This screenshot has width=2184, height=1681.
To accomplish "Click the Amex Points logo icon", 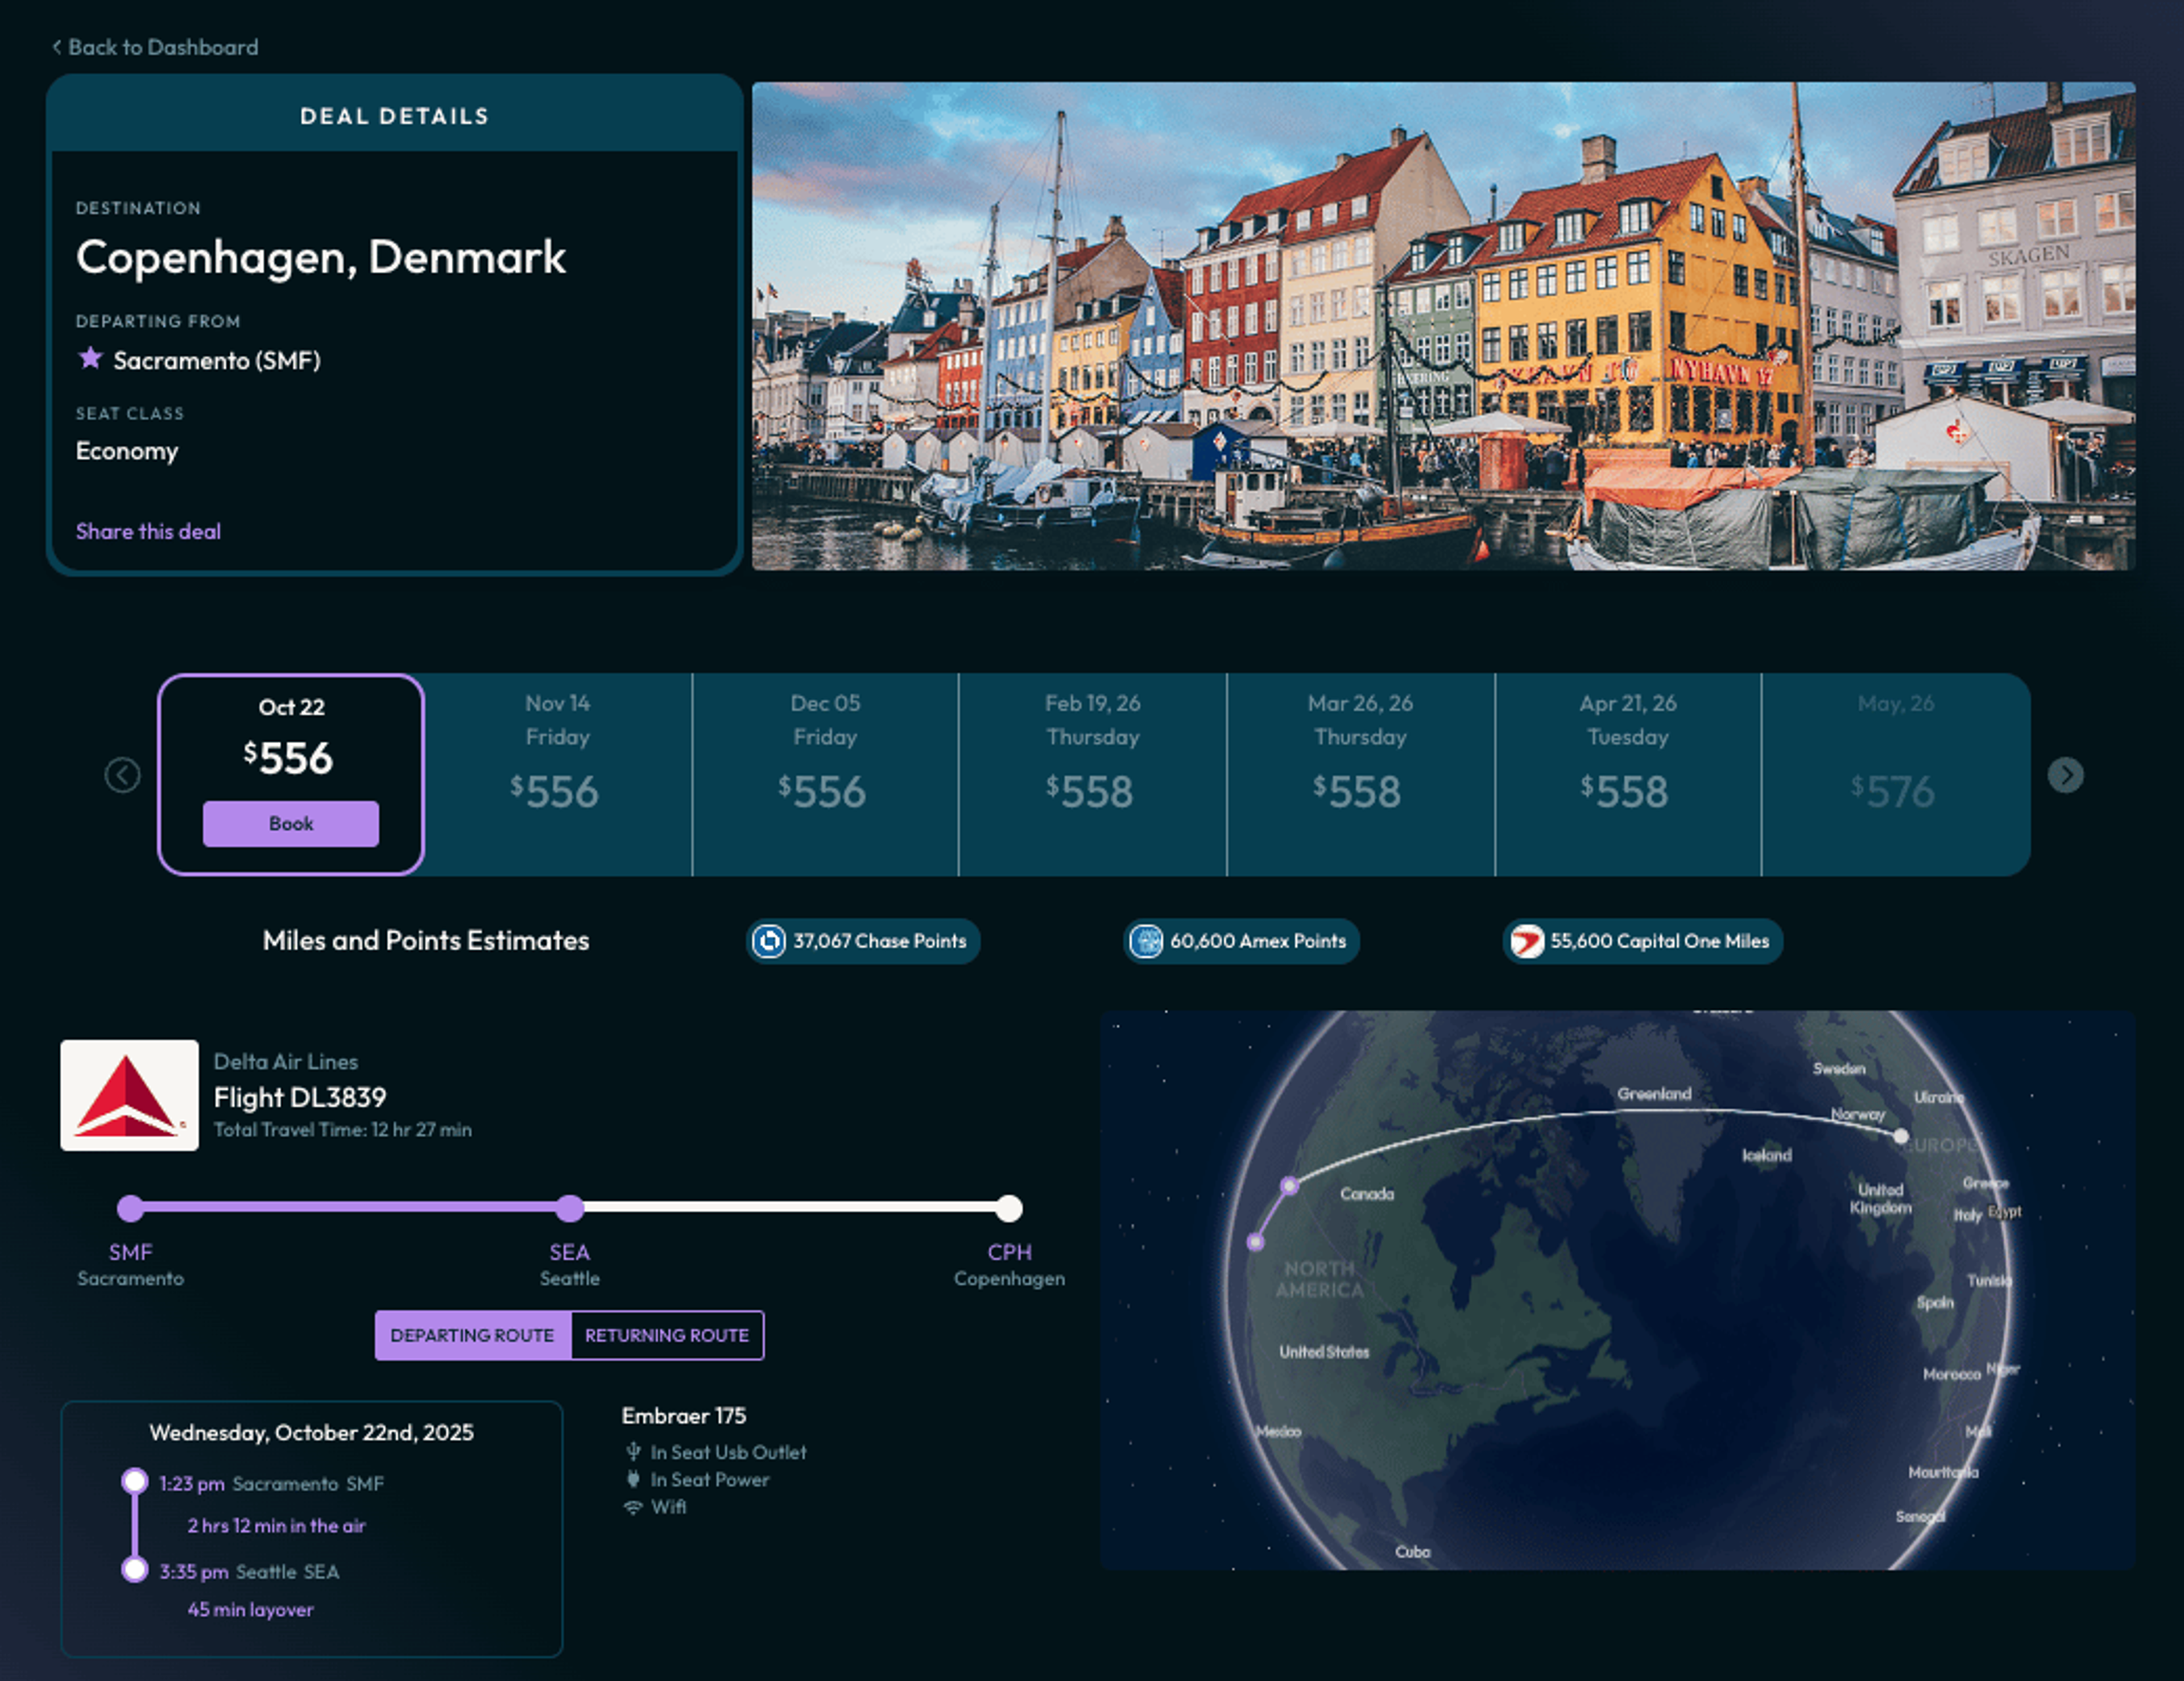I will pos(1146,941).
